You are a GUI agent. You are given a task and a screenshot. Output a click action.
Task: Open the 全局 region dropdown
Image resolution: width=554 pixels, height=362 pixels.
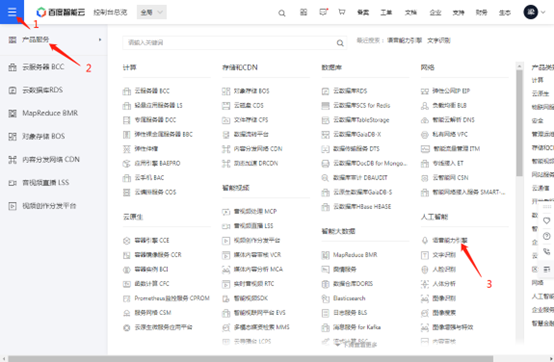[152, 12]
